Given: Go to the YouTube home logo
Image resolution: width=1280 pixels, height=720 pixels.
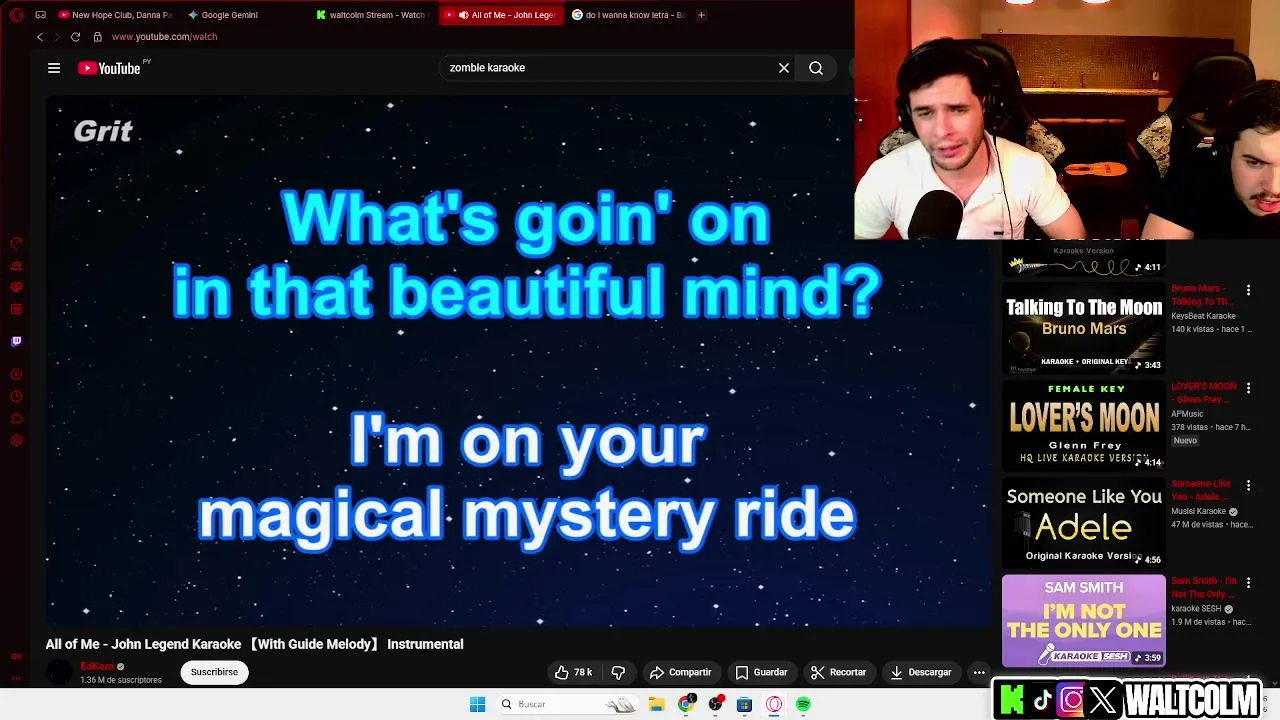Looking at the screenshot, I should coord(109,68).
